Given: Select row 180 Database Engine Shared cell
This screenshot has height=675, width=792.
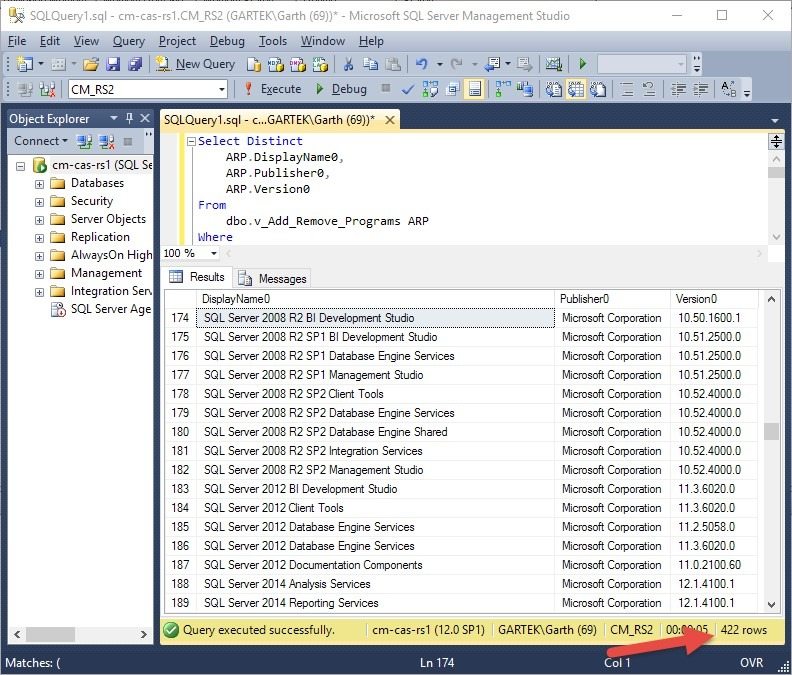Looking at the screenshot, I should coord(375,432).
